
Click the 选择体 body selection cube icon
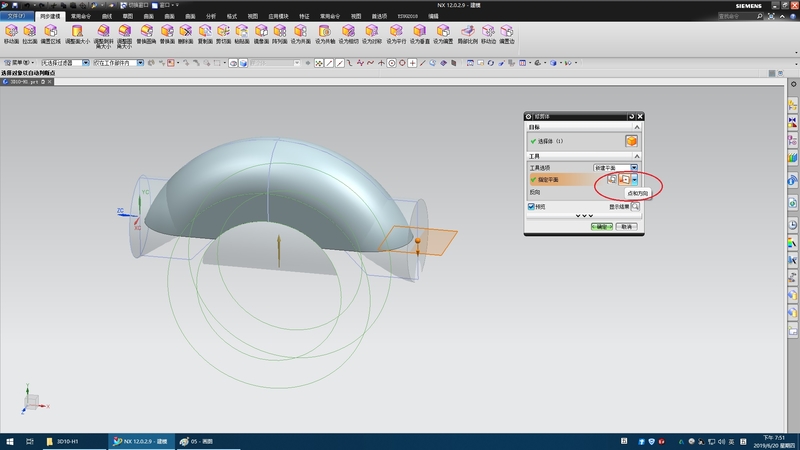tap(630, 141)
